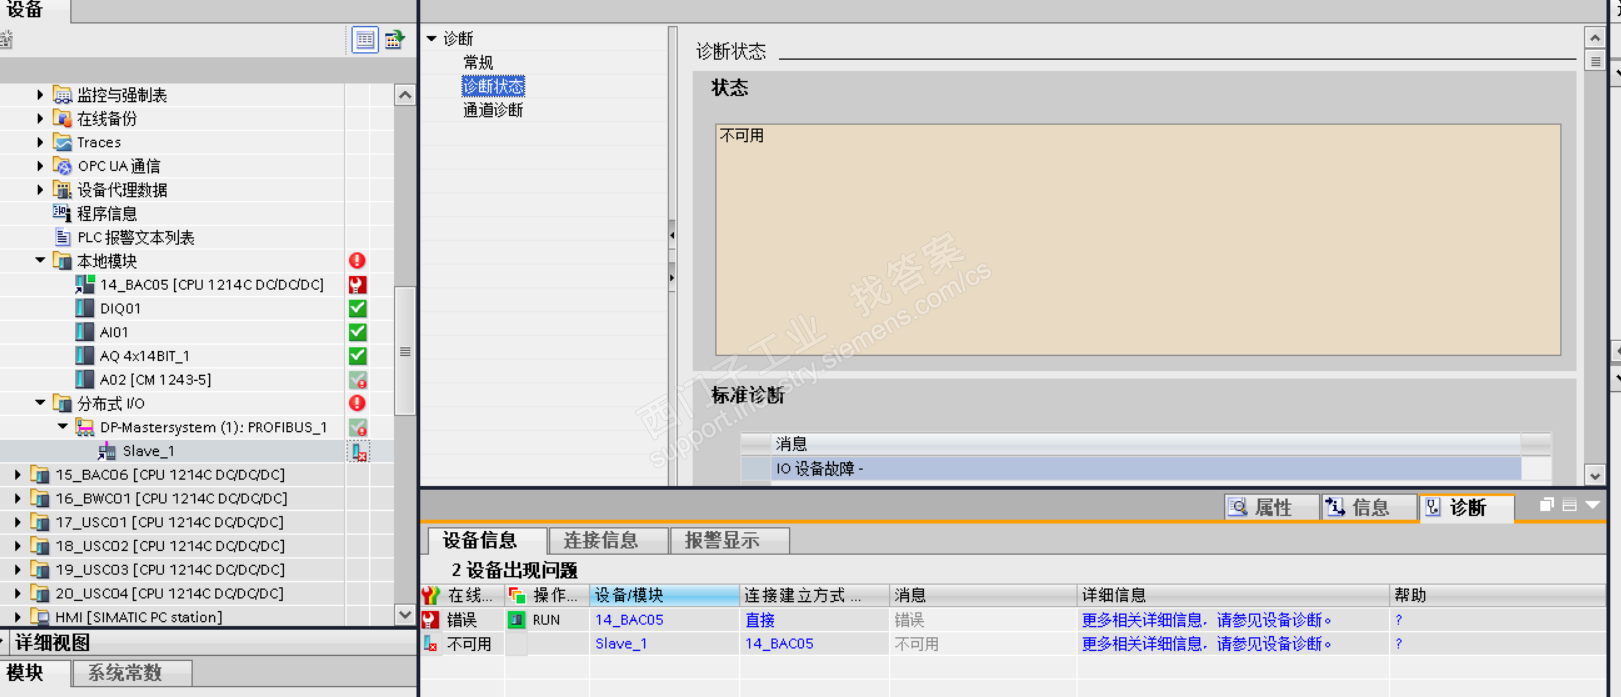
Task: Expand the 详细视图 panel header
Action: (4, 642)
